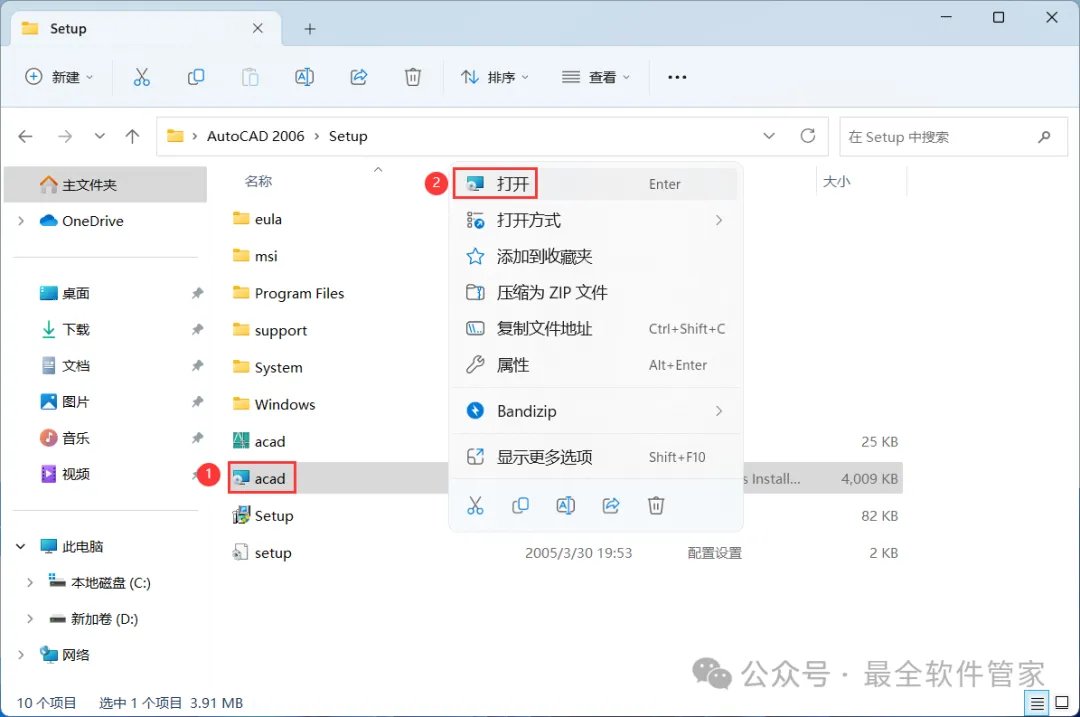Click pin icon next to 图片
1080x717 pixels.
point(197,402)
